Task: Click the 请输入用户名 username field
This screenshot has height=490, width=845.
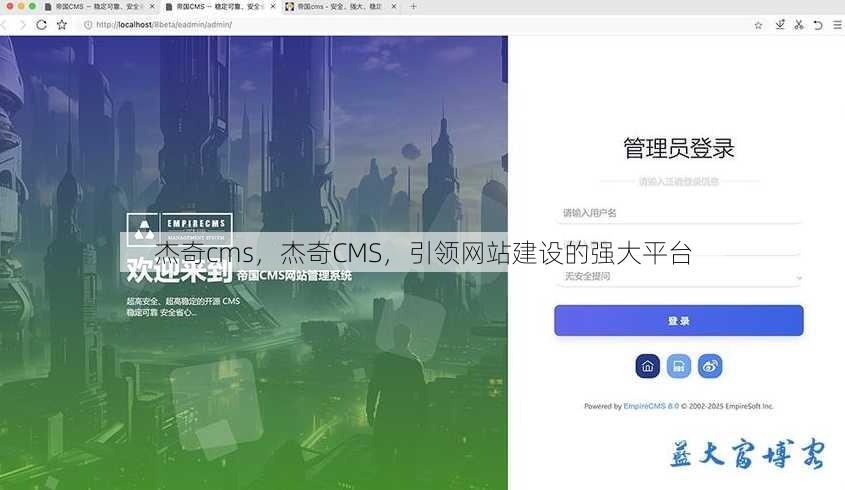Action: point(678,213)
